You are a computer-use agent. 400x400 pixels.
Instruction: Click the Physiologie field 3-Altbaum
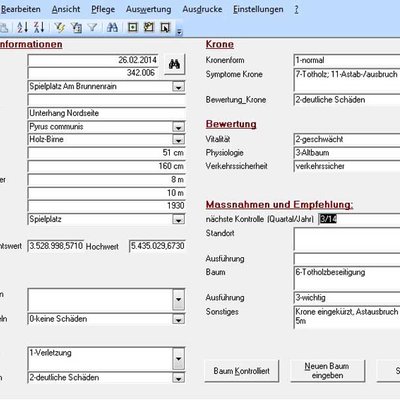click(x=347, y=153)
